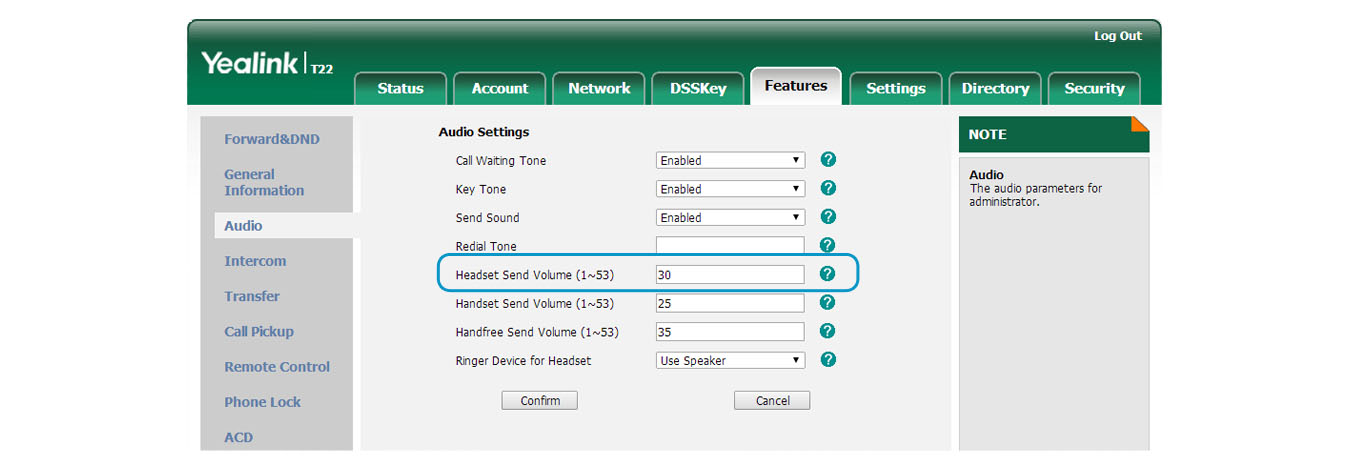Click the Cancel button
The image size is (1366, 472).
click(x=772, y=401)
